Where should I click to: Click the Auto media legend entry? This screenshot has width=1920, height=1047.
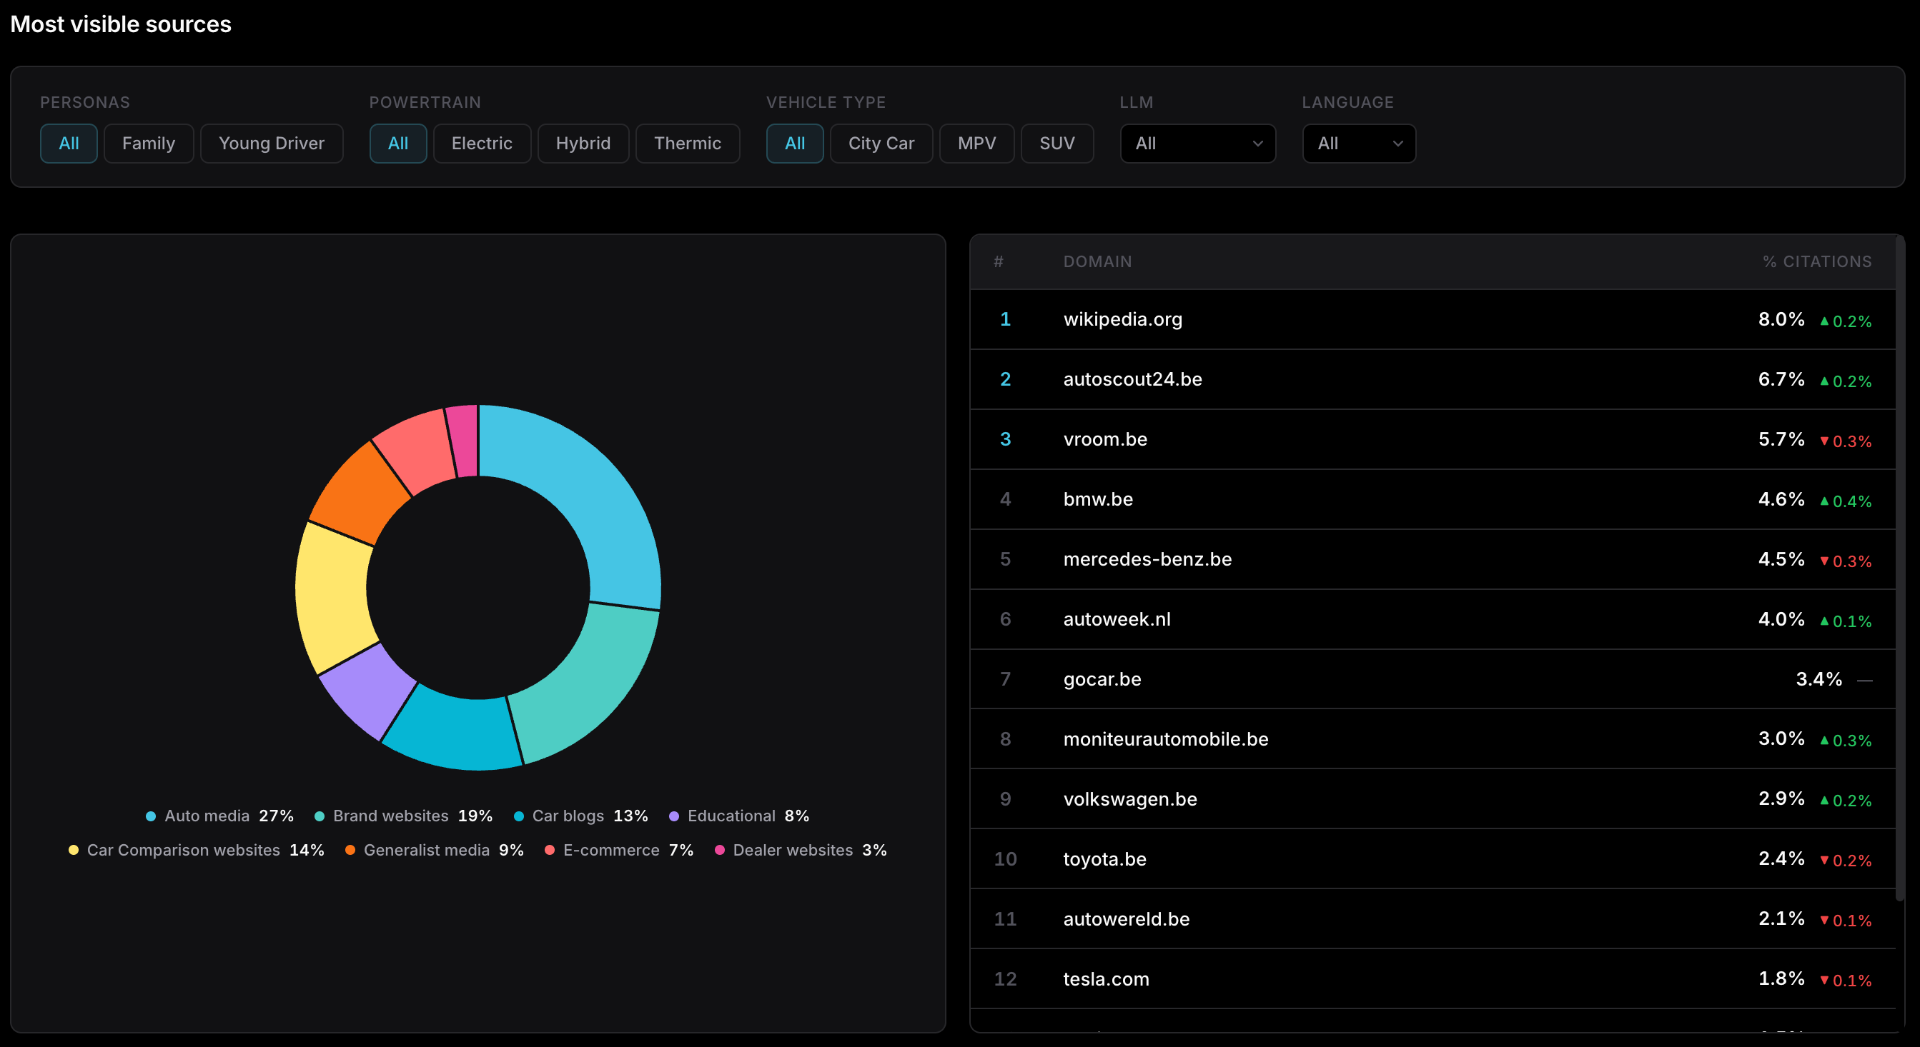point(220,816)
